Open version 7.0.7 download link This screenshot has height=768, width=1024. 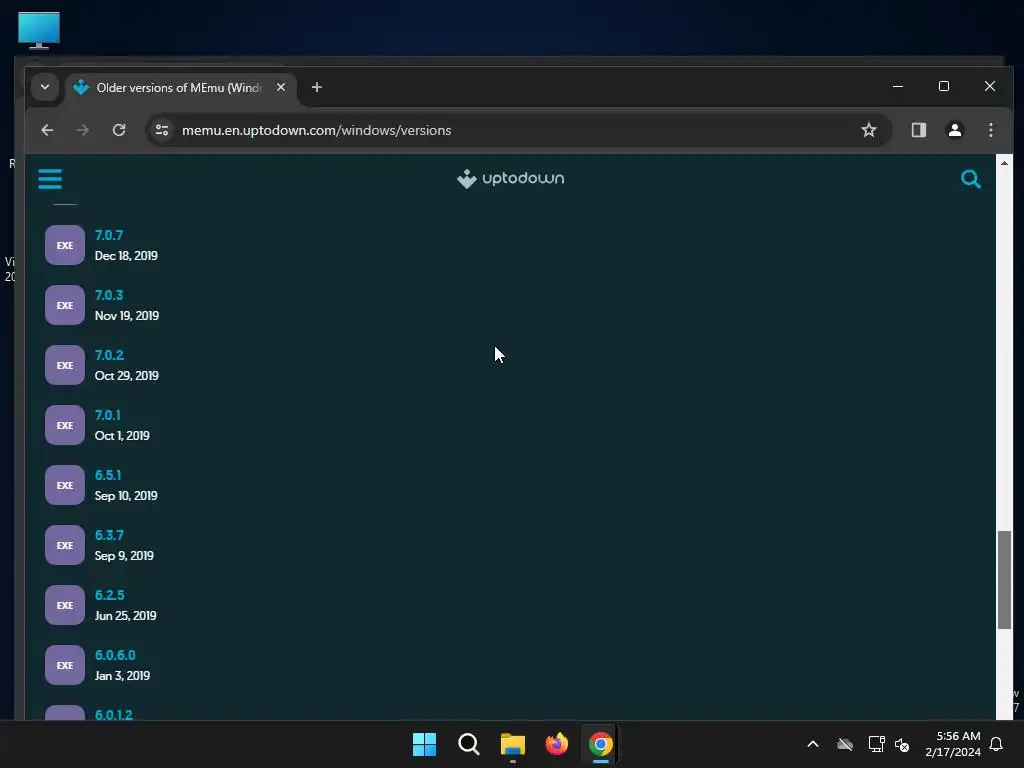(109, 235)
